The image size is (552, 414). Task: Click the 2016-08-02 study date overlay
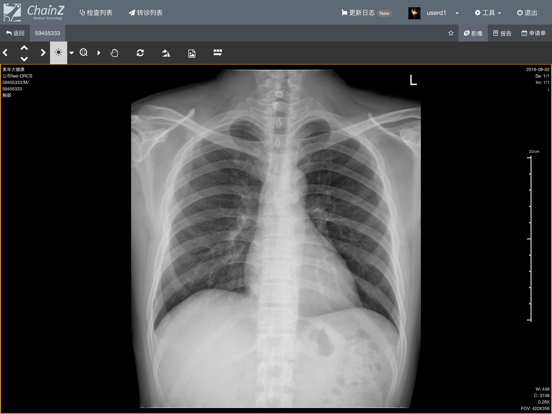pyautogui.click(x=538, y=69)
